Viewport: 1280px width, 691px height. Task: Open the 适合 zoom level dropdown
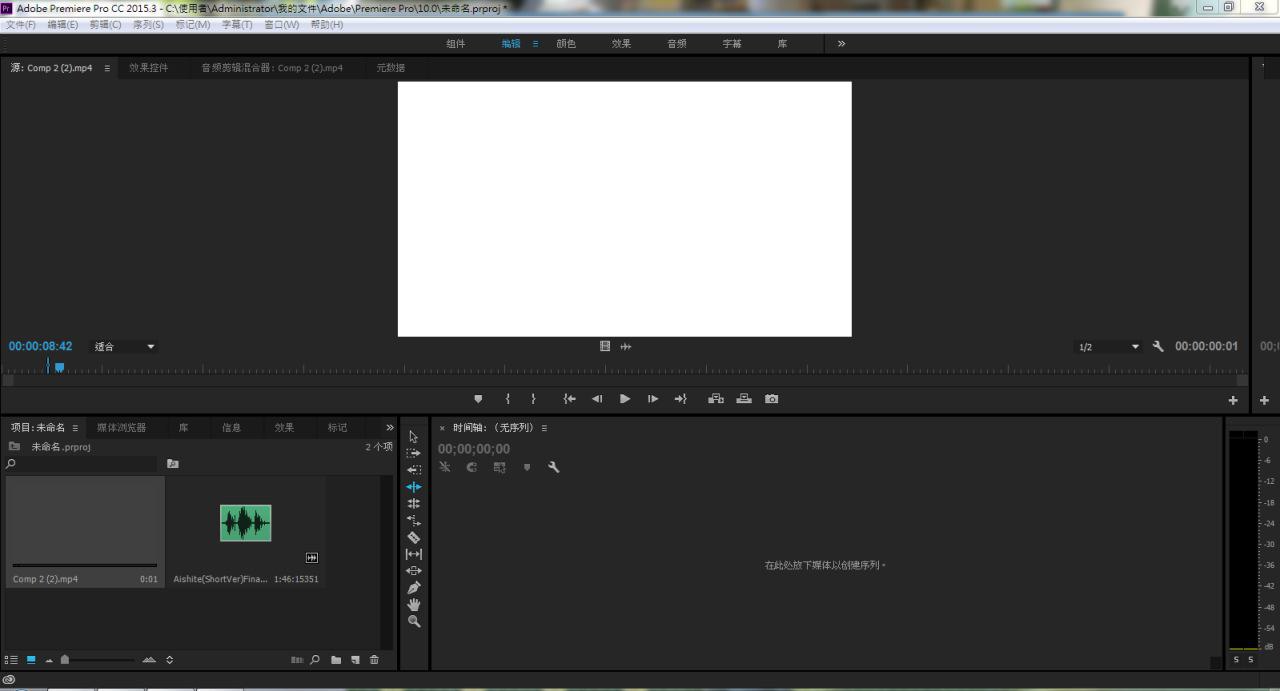click(125, 347)
